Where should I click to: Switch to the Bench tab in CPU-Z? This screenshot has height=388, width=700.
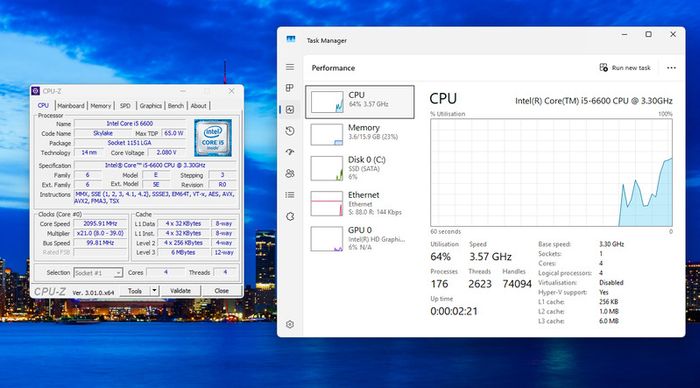pos(175,106)
